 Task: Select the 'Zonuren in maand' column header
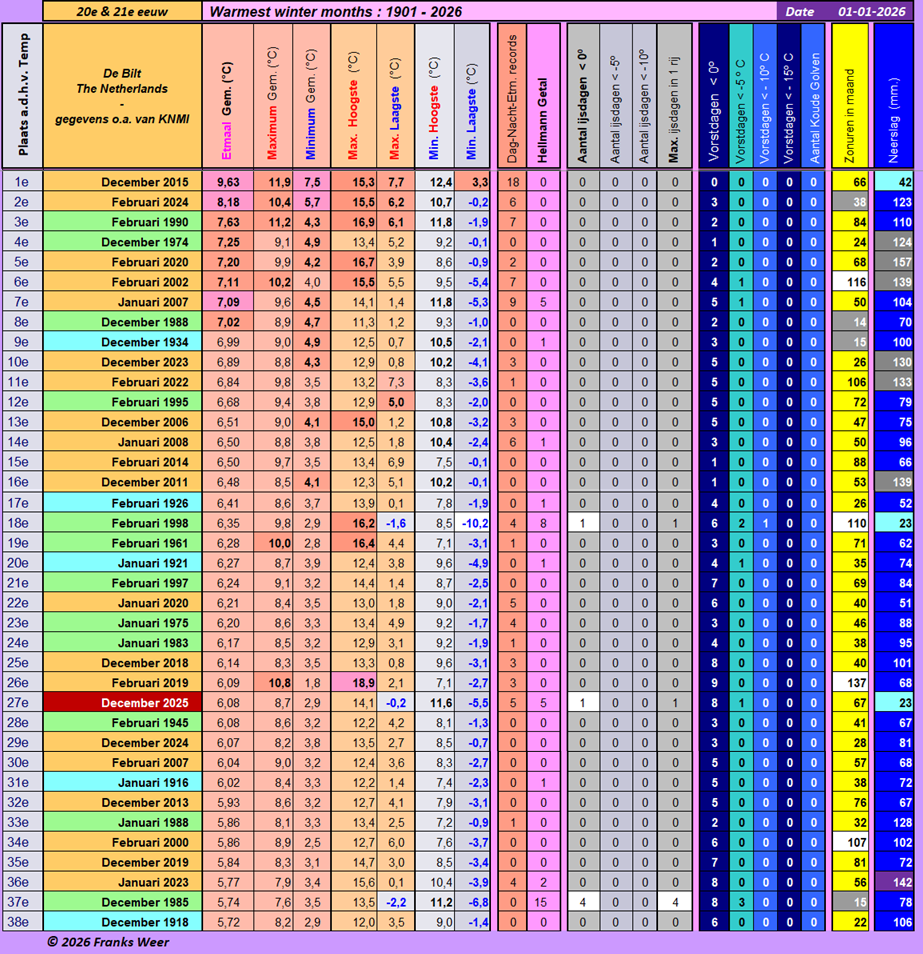click(850, 96)
